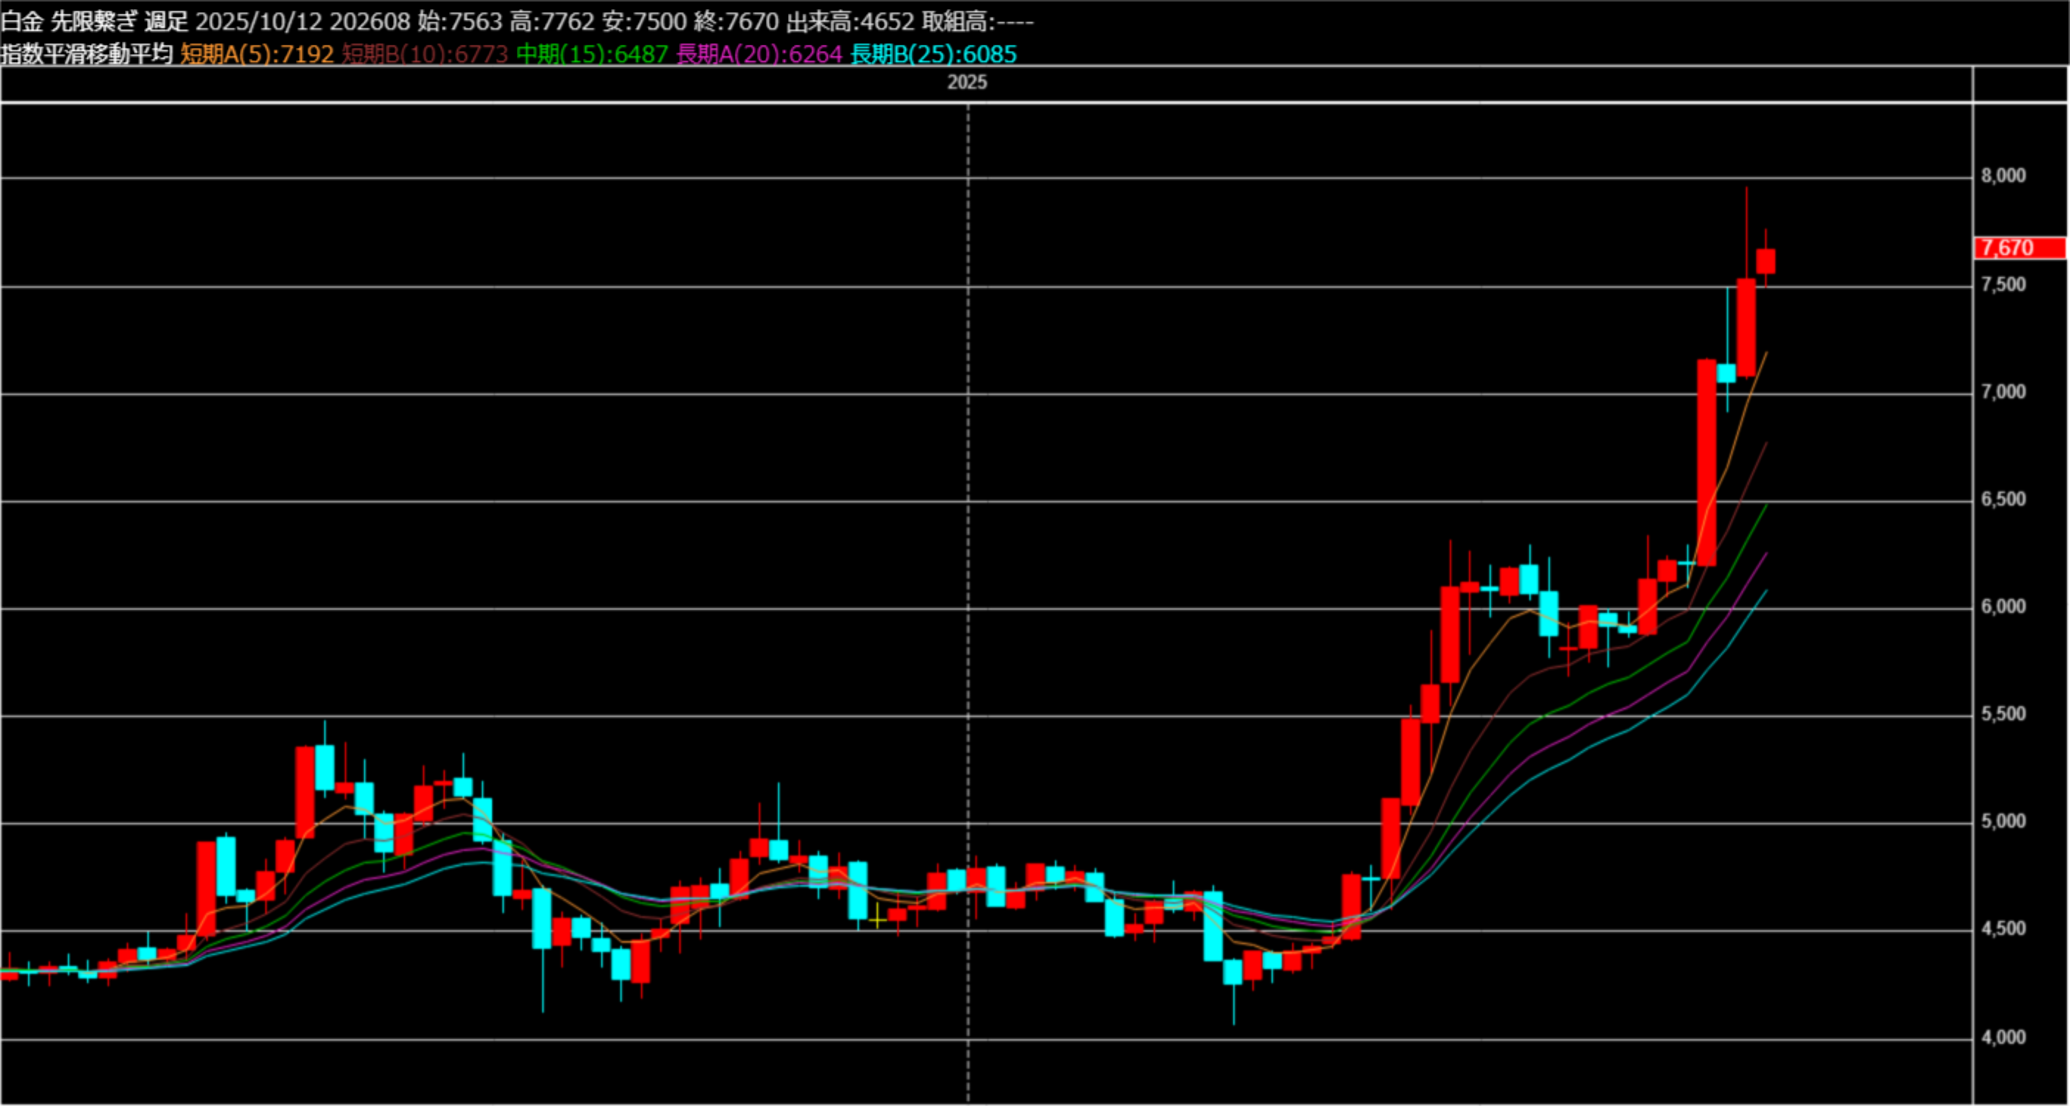
Task: Click the 白金 先限繋ぎ chart title
Action: (68, 21)
